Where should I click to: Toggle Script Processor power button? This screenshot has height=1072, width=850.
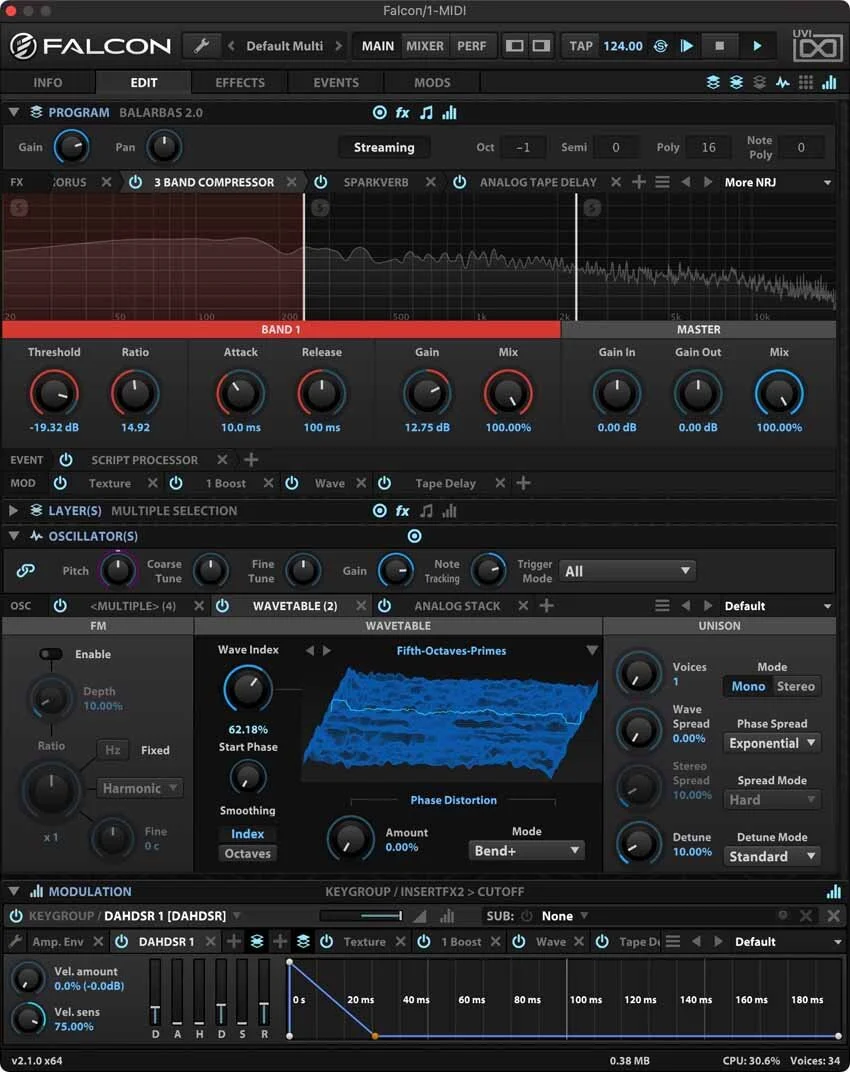pyautogui.click(x=66, y=459)
